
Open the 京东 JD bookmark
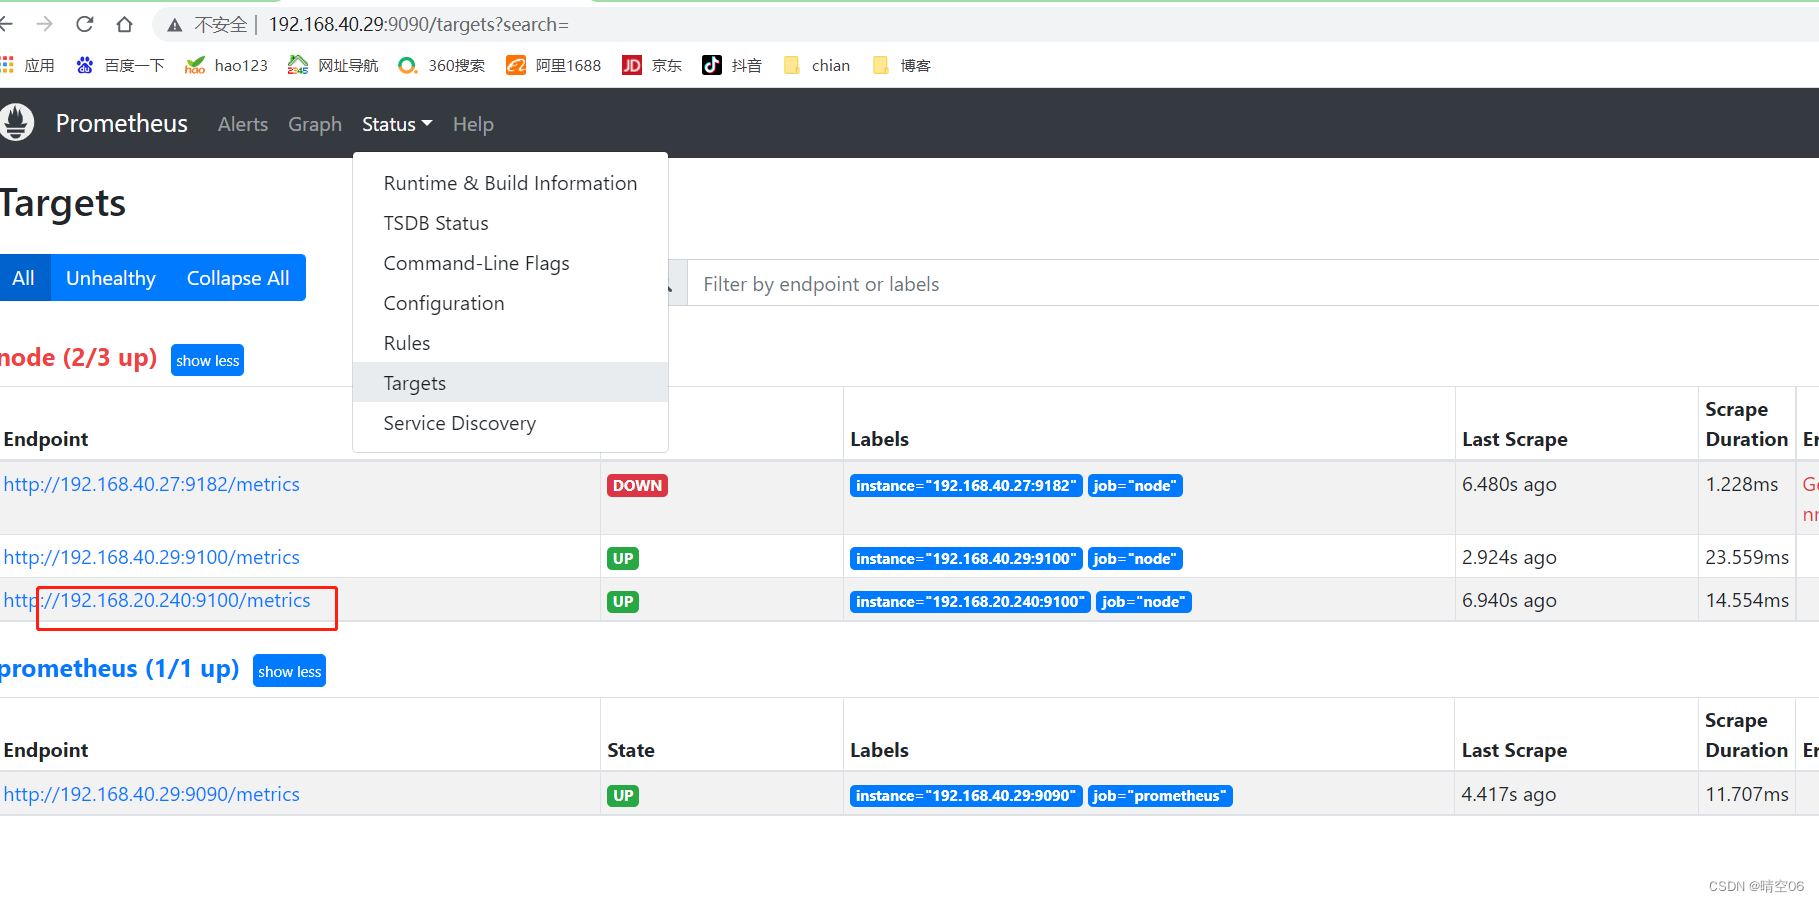click(650, 65)
